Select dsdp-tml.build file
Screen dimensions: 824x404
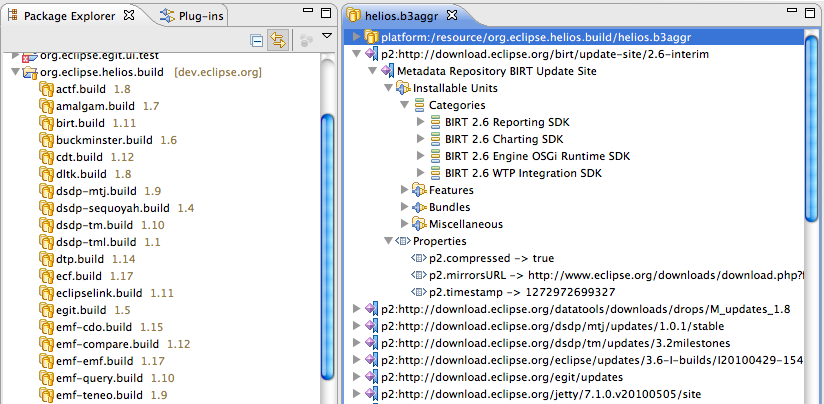(x=96, y=242)
